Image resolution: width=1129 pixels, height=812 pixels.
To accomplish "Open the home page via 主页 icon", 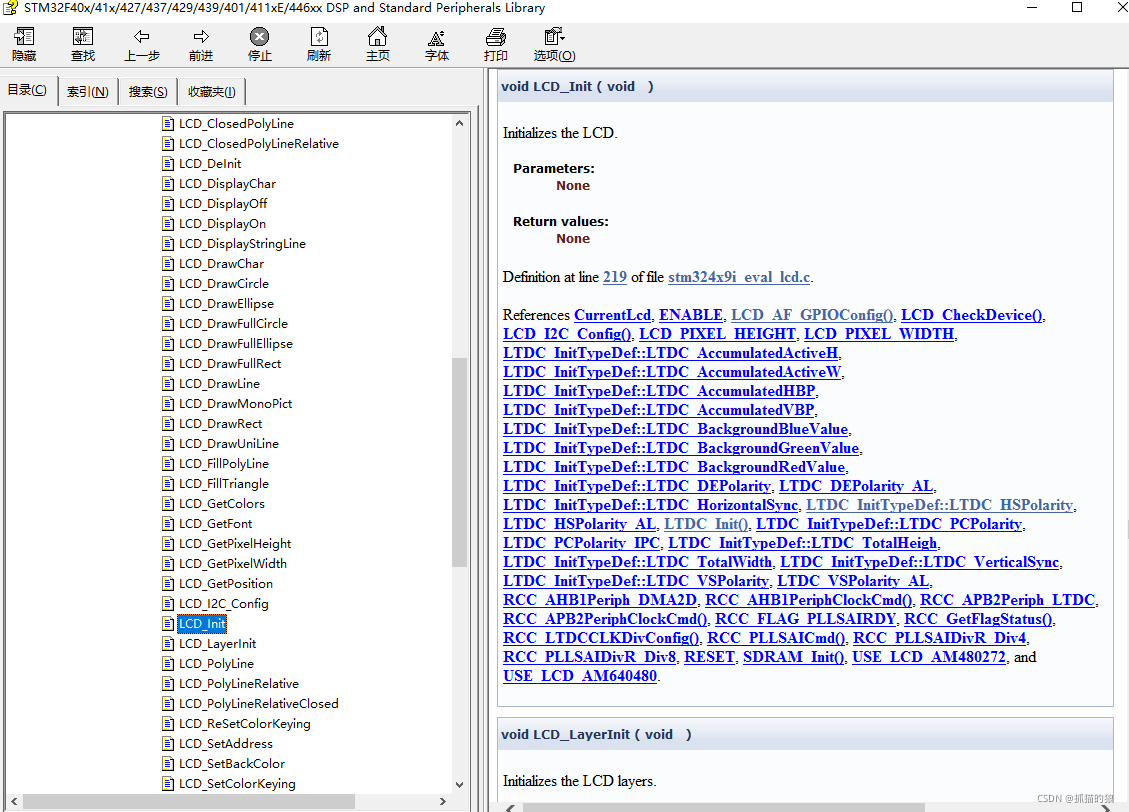I will (x=377, y=37).
